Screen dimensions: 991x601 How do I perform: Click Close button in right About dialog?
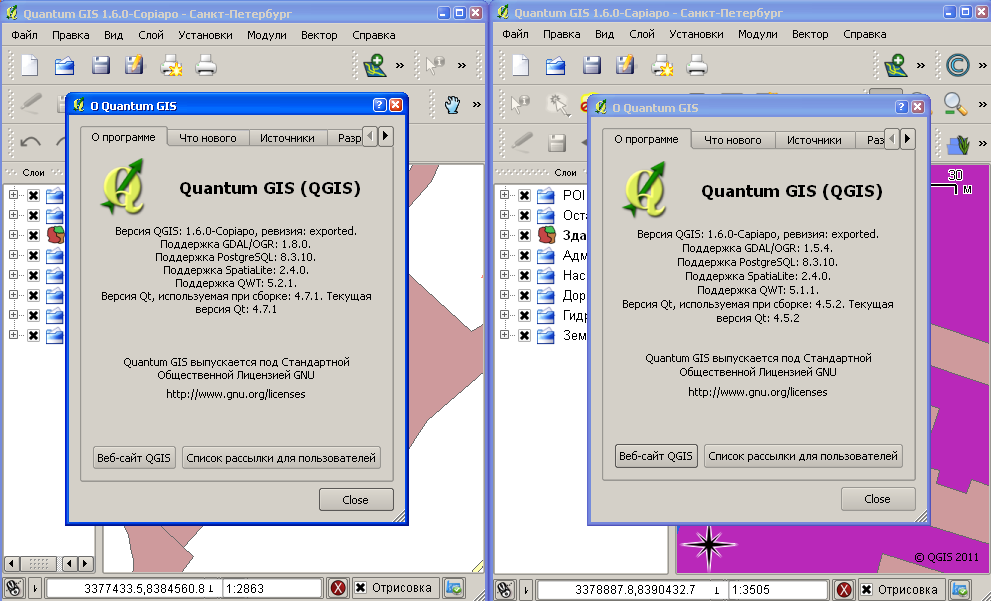coord(878,499)
